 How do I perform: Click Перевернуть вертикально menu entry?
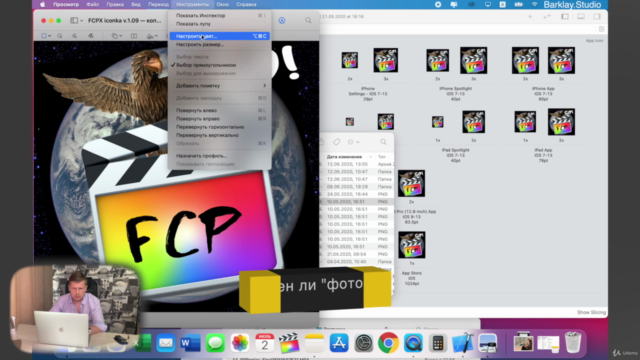coord(220,135)
